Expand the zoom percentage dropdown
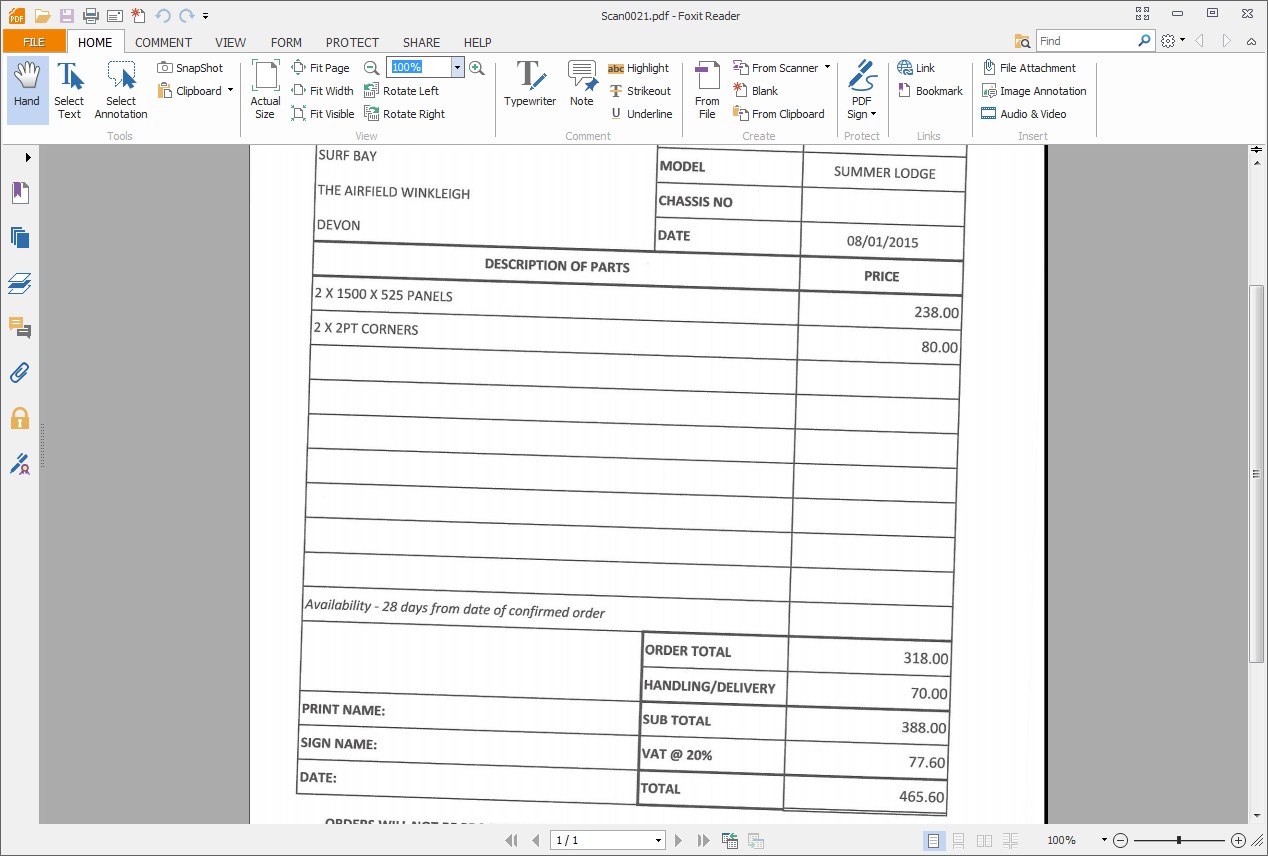 [x=457, y=68]
